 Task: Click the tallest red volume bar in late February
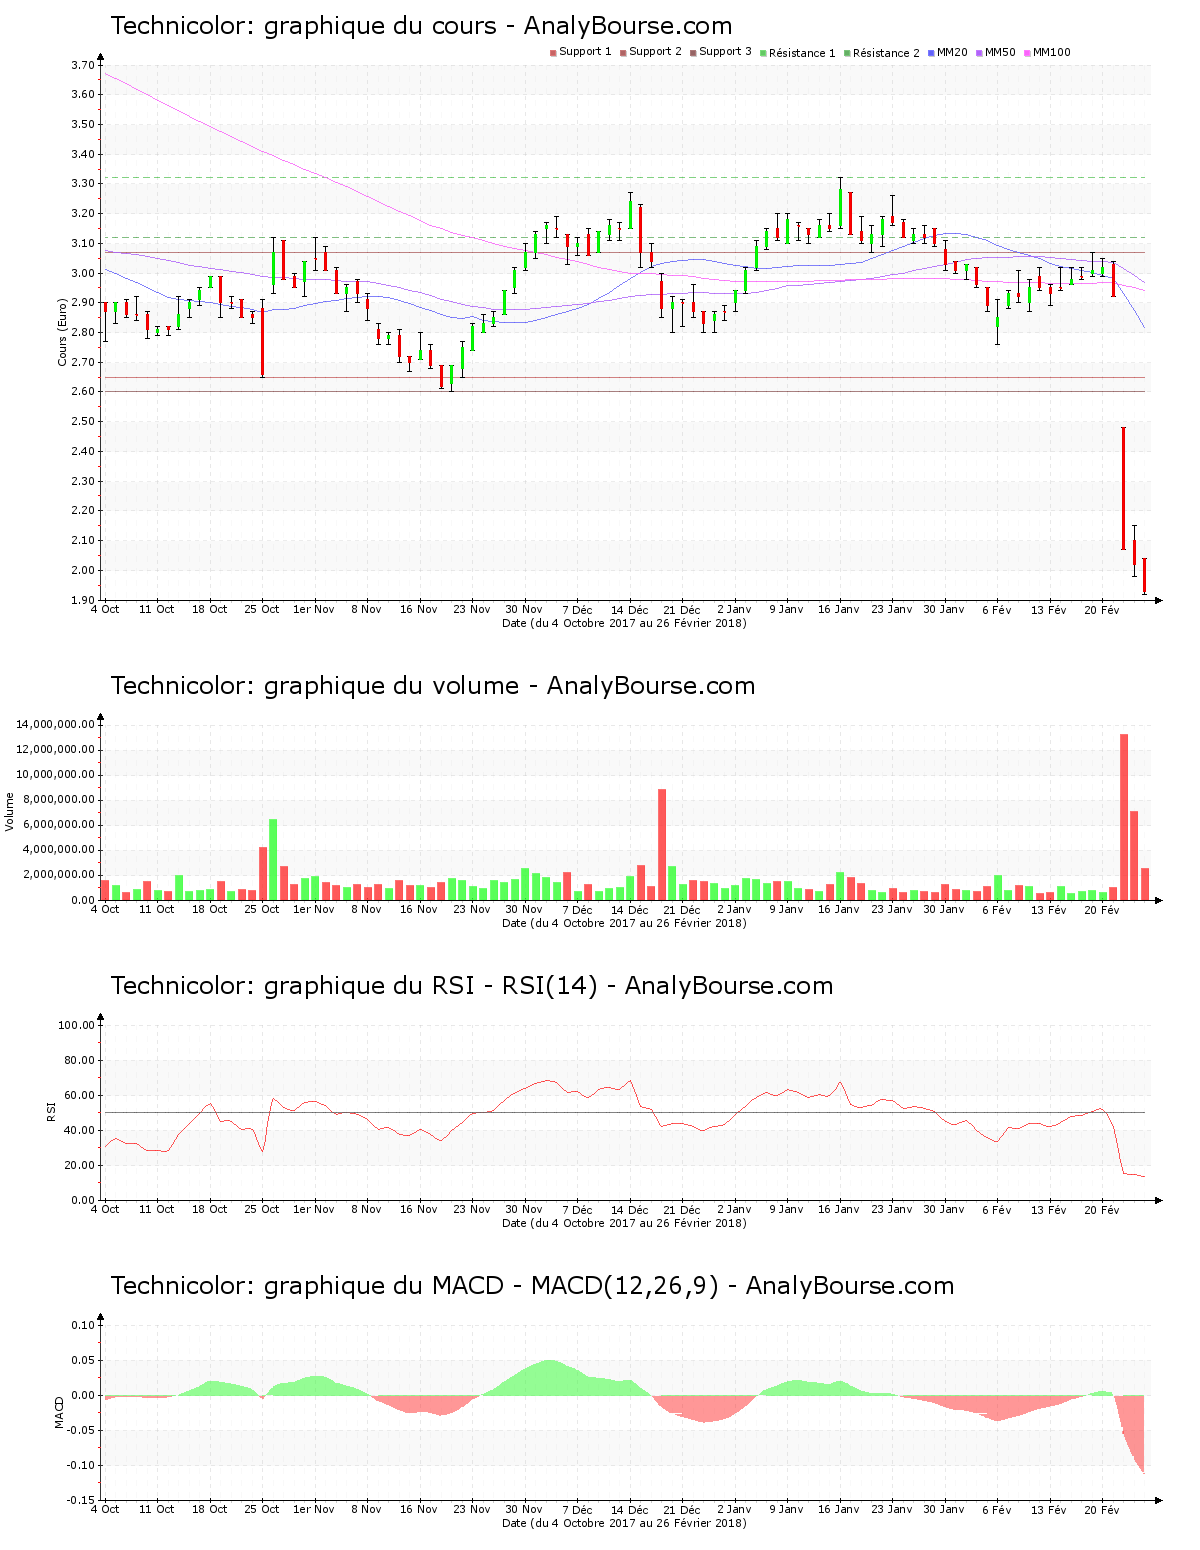[1124, 817]
